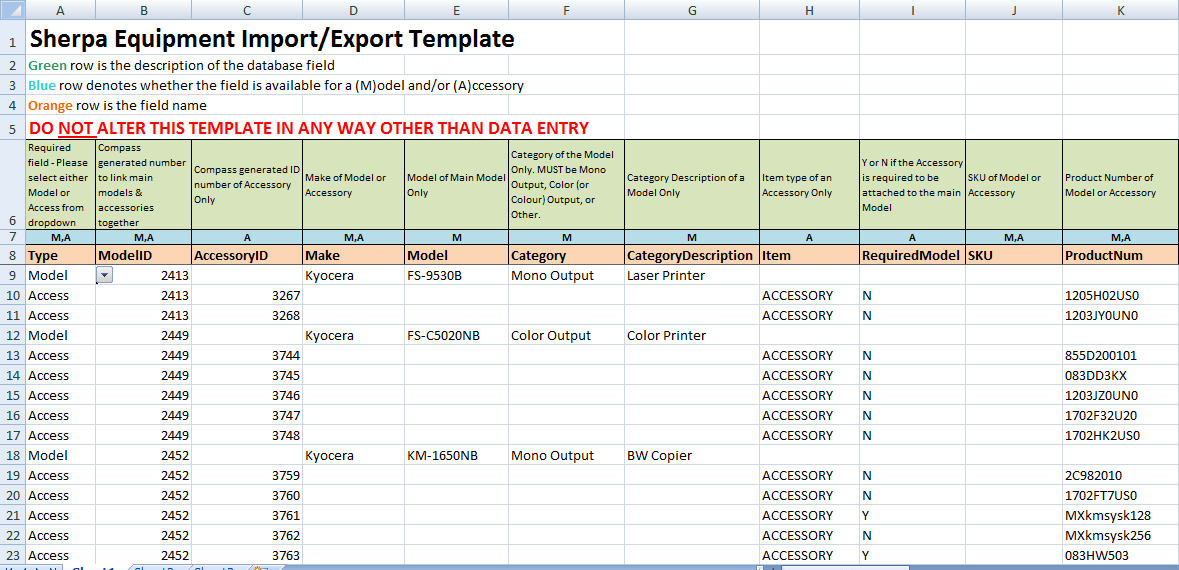This screenshot has height=570, width=1179.
Task: Click product number '083HW503'
Action: tap(1120, 556)
